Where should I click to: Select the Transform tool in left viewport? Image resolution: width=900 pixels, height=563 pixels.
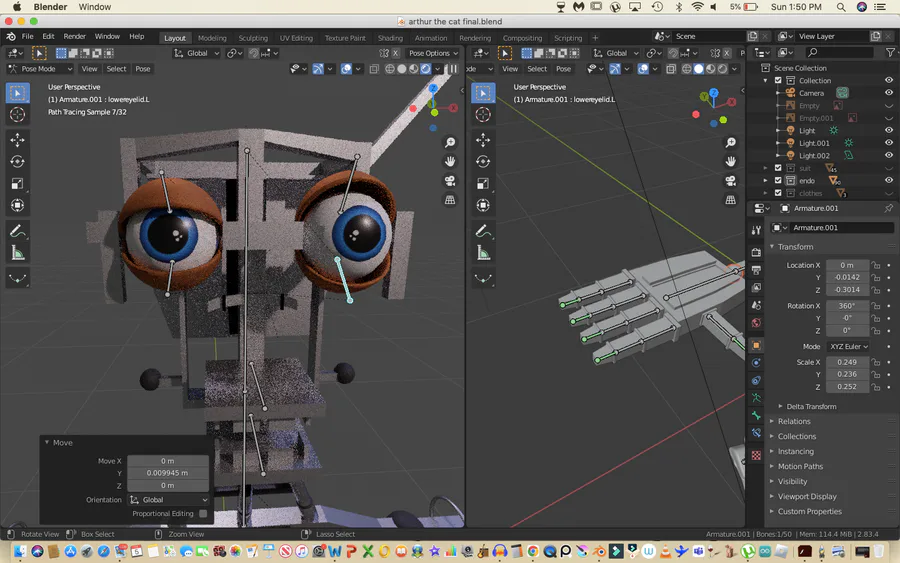[17, 205]
